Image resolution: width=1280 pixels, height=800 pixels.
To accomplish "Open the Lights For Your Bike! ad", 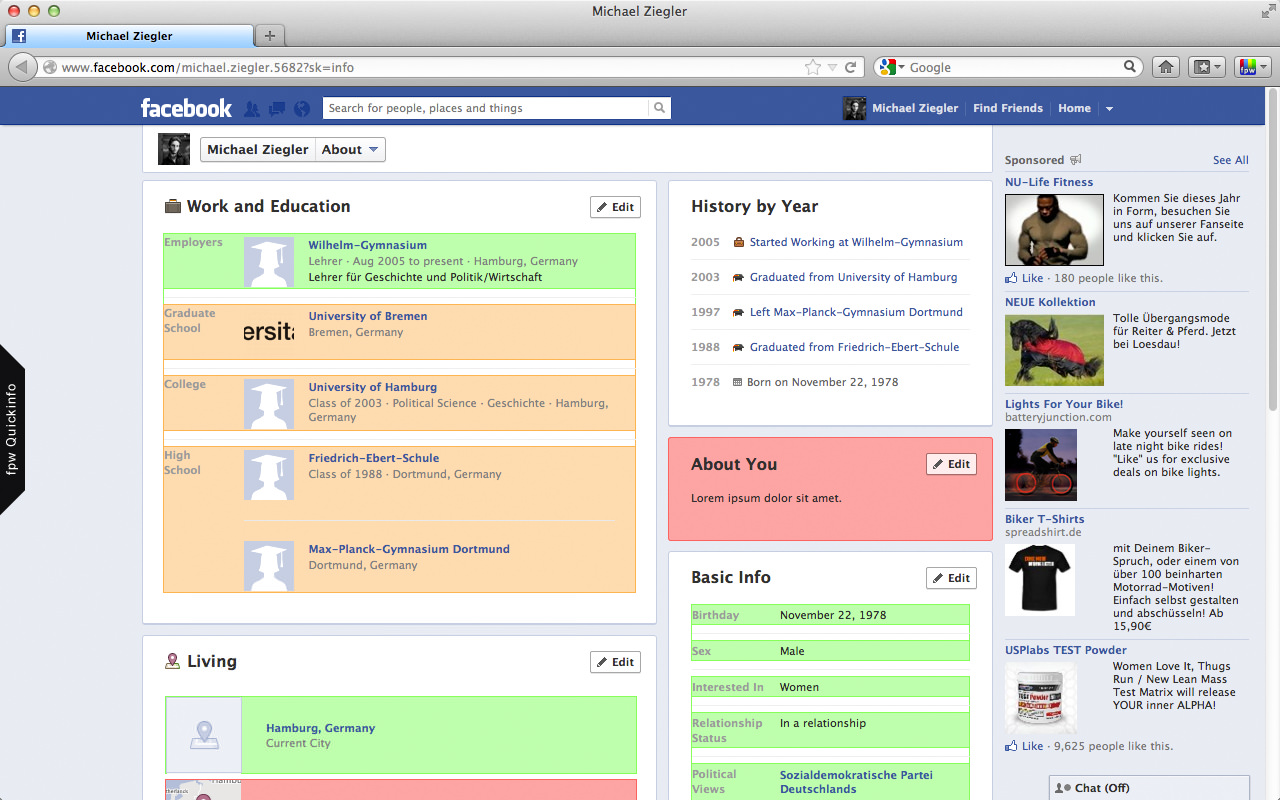I will [1064, 404].
